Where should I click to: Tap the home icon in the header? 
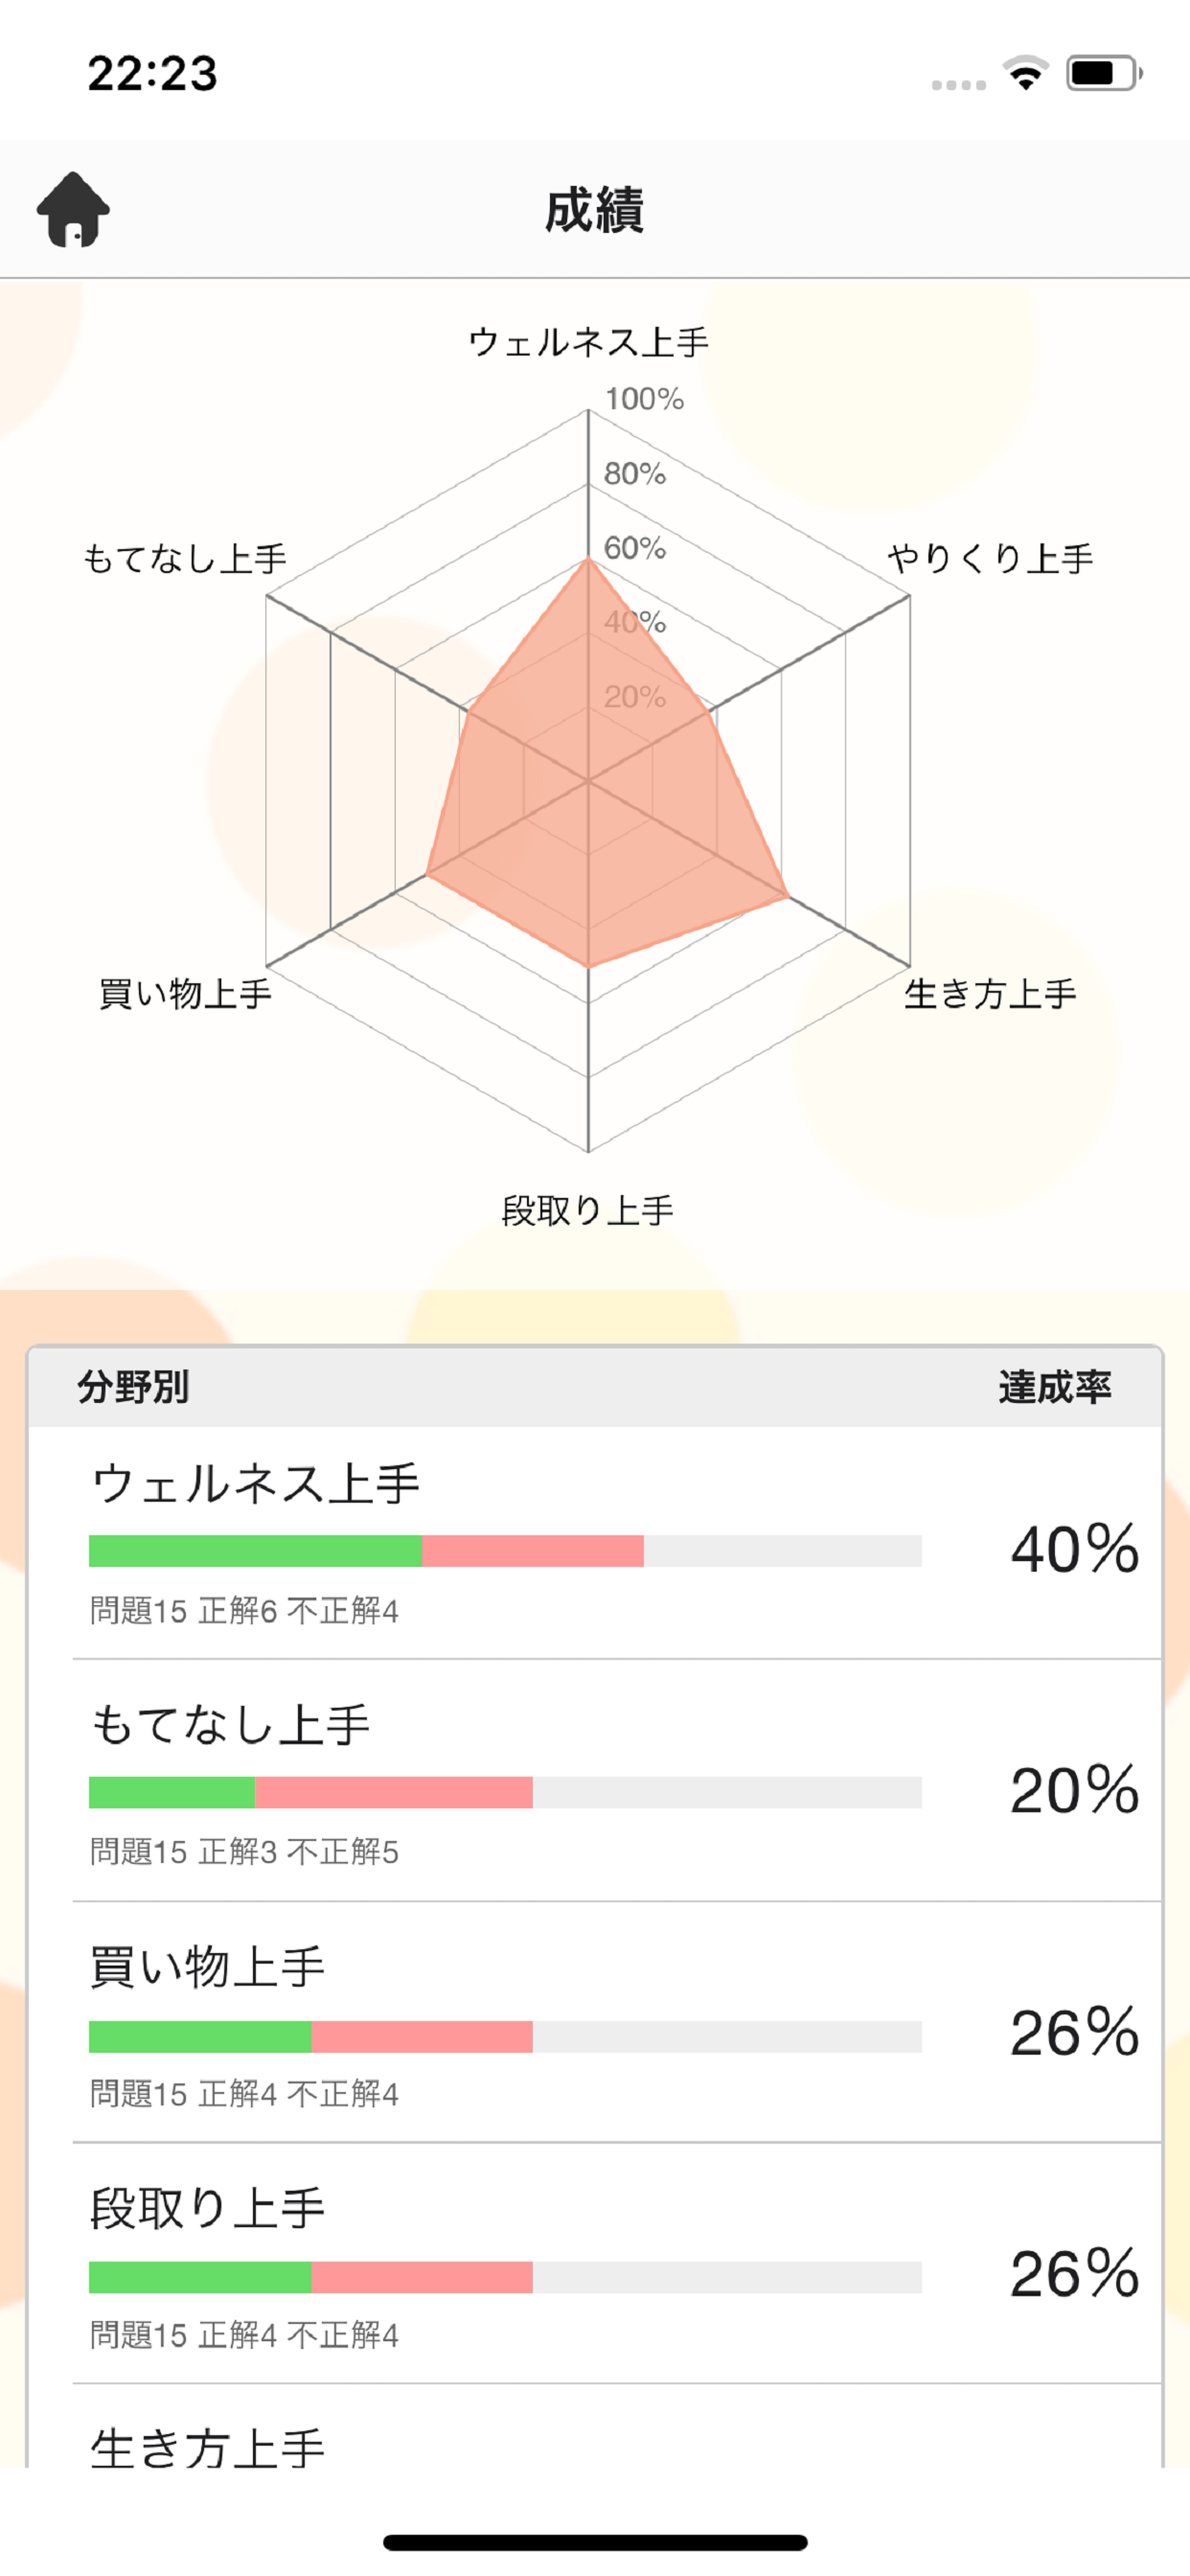73,209
